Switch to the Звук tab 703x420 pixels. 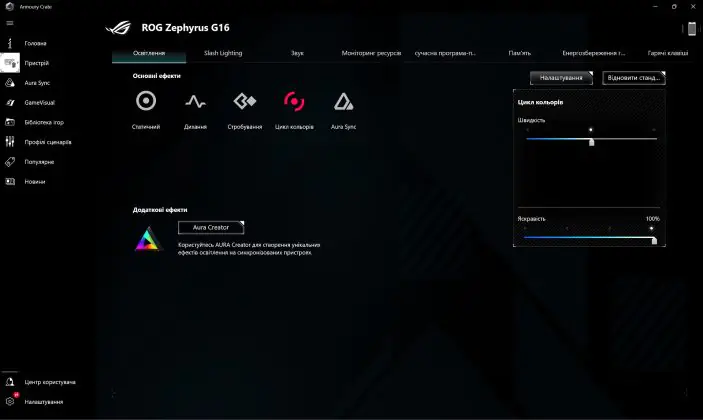[297, 53]
